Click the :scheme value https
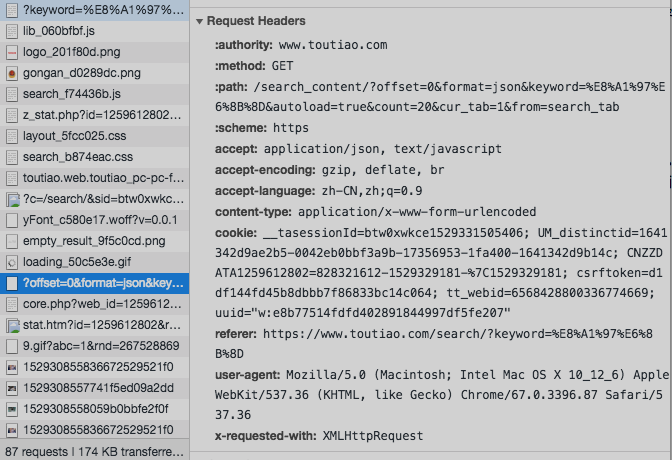Image resolution: width=672 pixels, height=460 pixels. pos(291,128)
